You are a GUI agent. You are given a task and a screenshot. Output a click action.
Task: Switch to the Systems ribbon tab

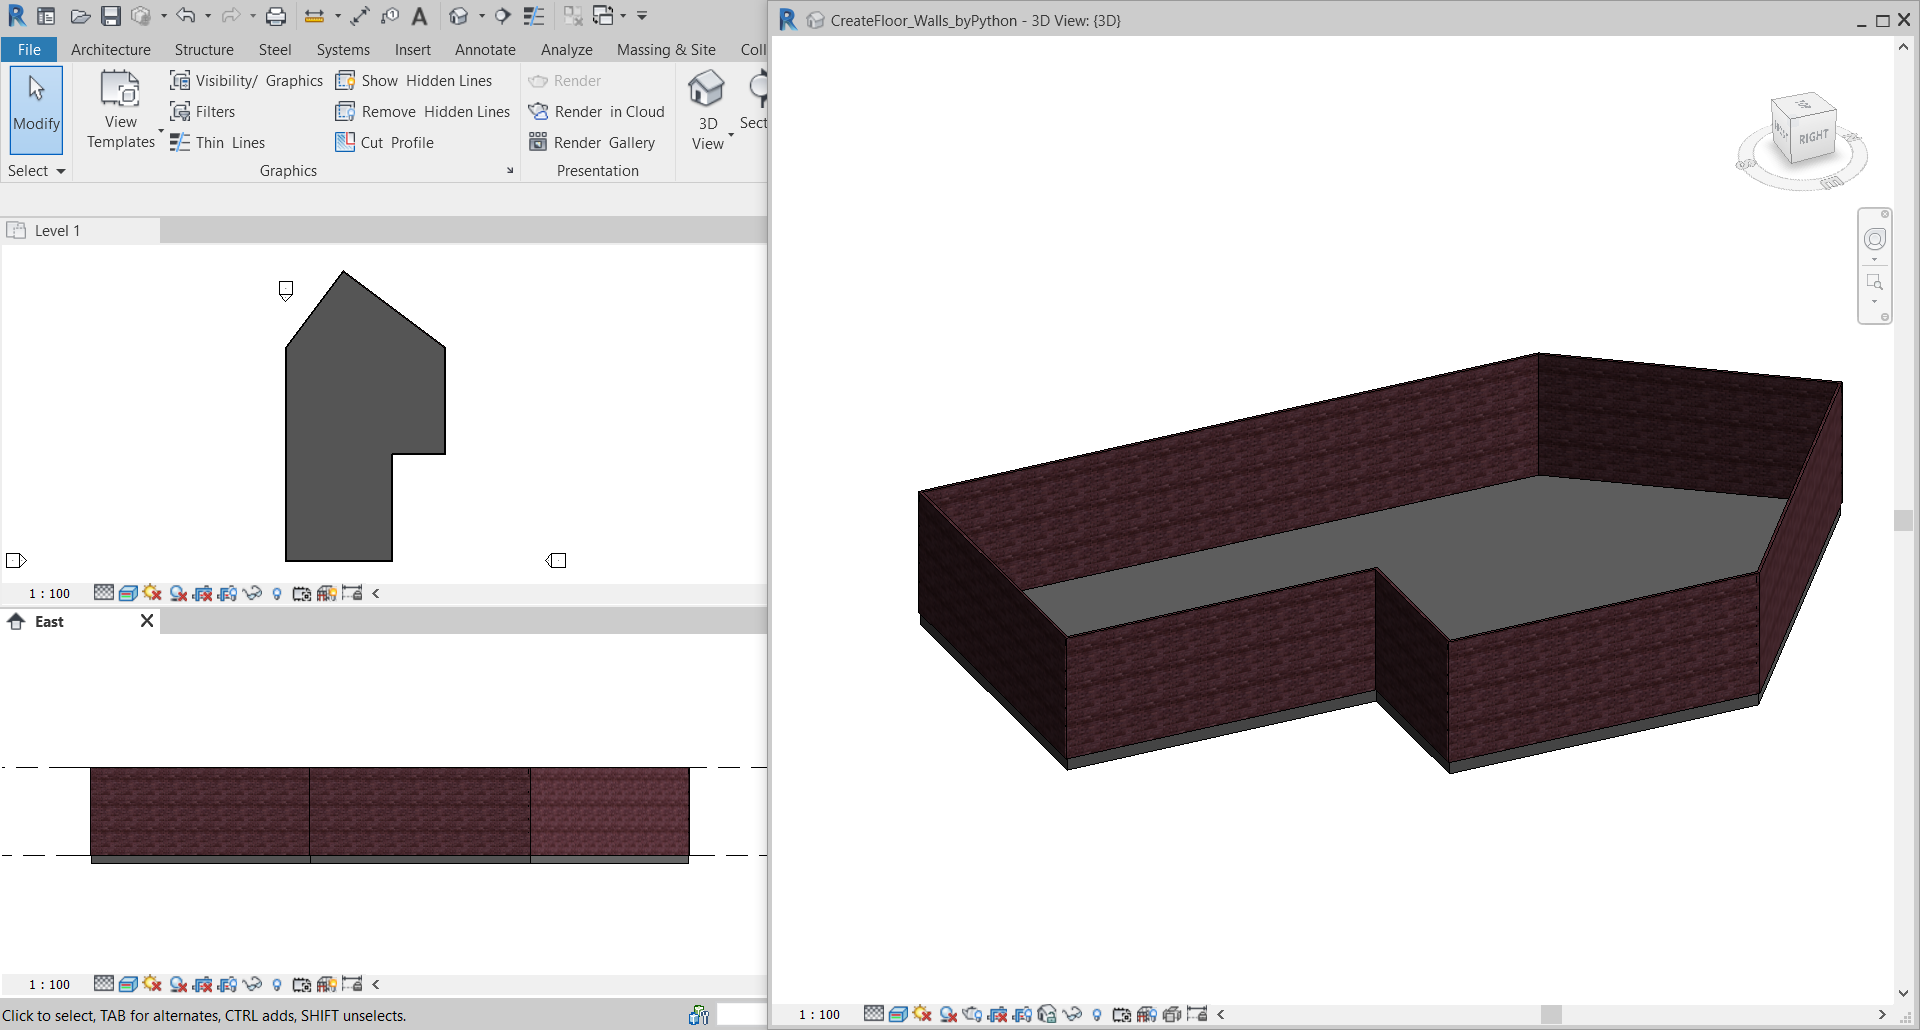pyautogui.click(x=343, y=49)
